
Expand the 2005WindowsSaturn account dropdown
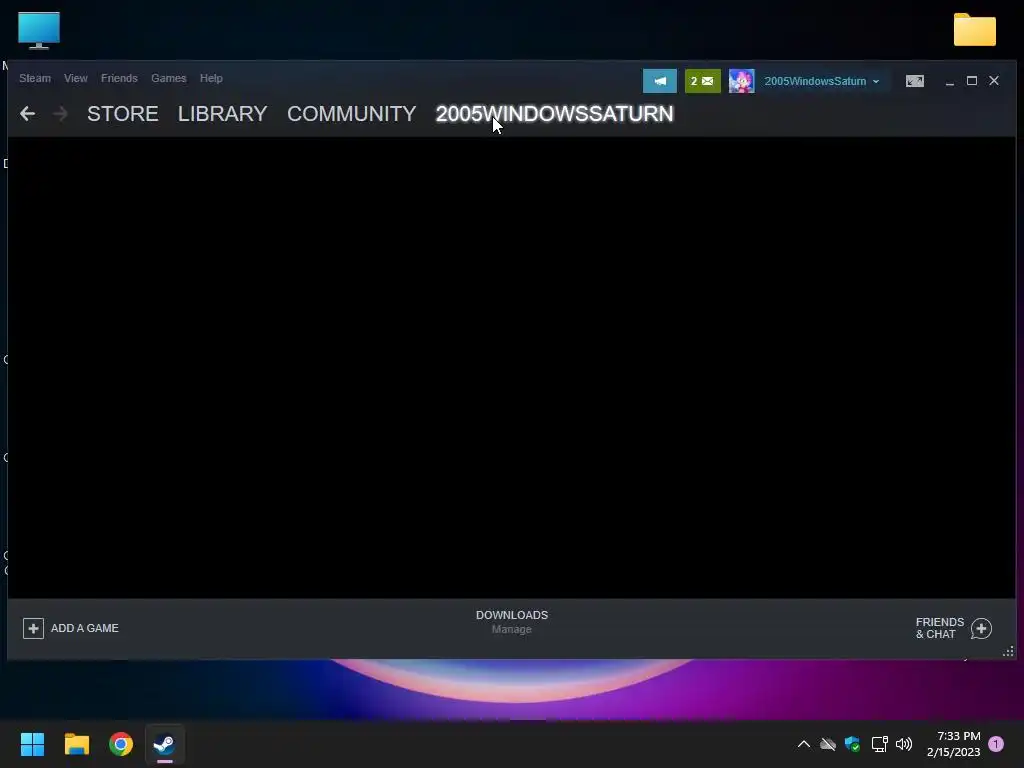[x=822, y=82]
